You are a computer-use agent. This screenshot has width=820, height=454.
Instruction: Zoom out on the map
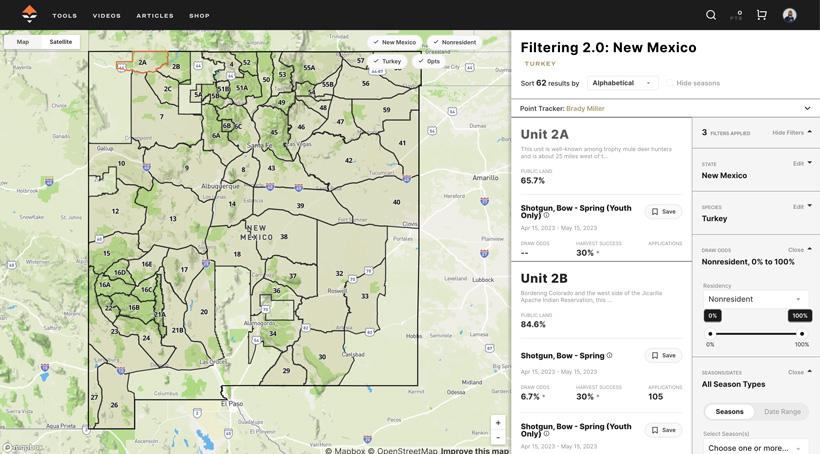pyautogui.click(x=498, y=437)
